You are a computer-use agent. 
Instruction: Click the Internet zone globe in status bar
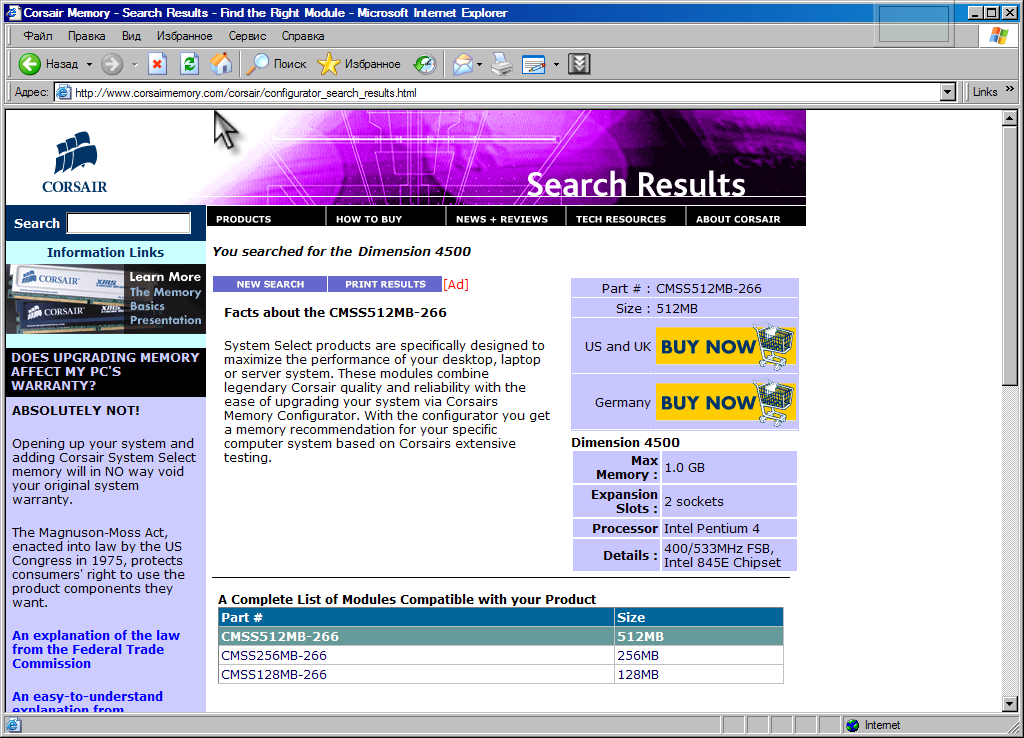point(852,725)
